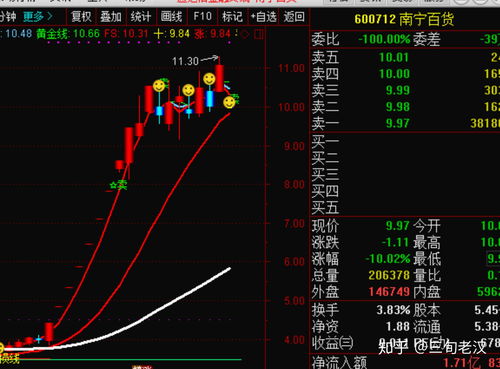The width and height of the screenshot is (500, 369).
Task: Open the 复权 adjustment menu
Action: (81, 16)
